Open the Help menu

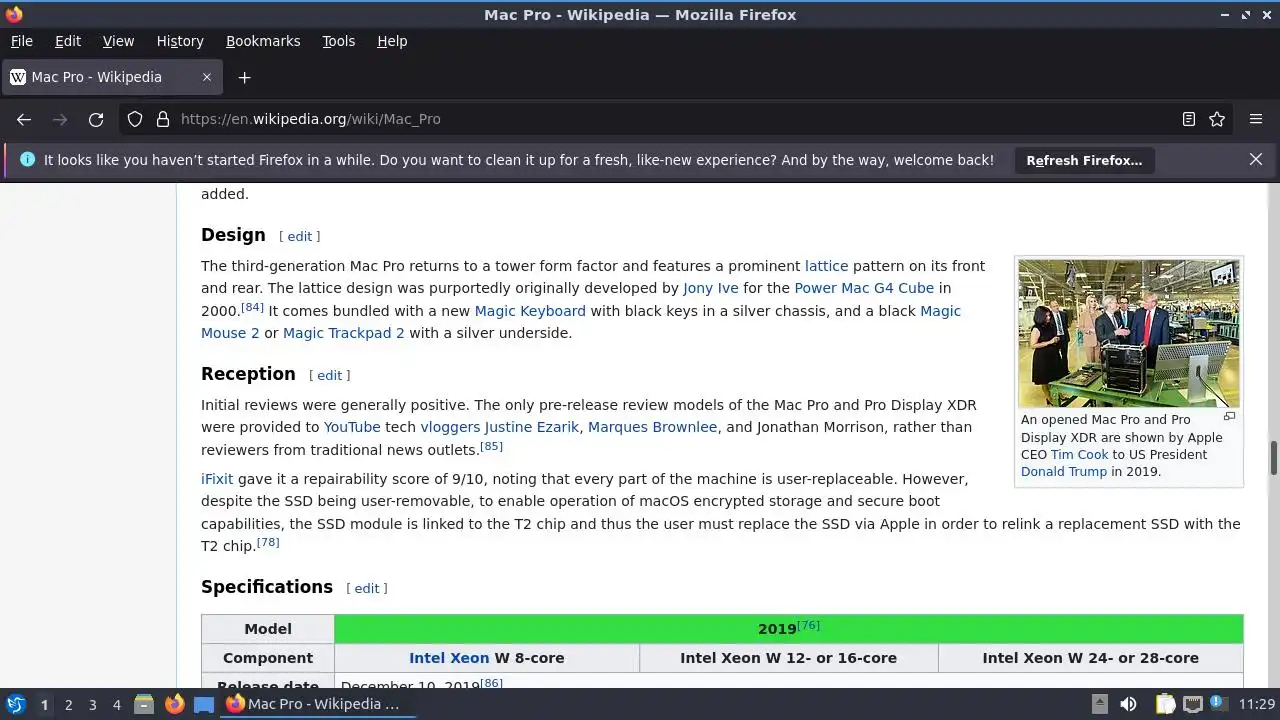(392, 41)
